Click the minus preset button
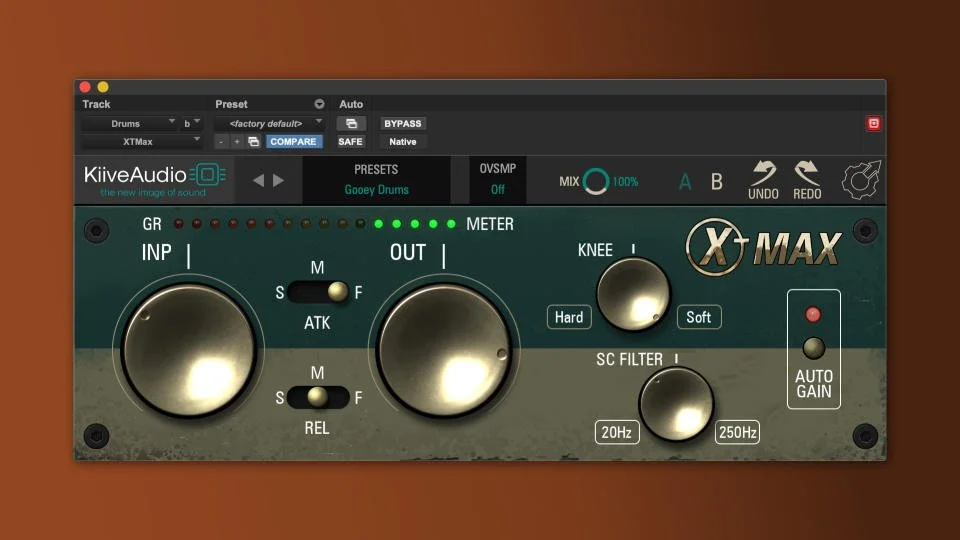The width and height of the screenshot is (960, 540). click(x=221, y=142)
